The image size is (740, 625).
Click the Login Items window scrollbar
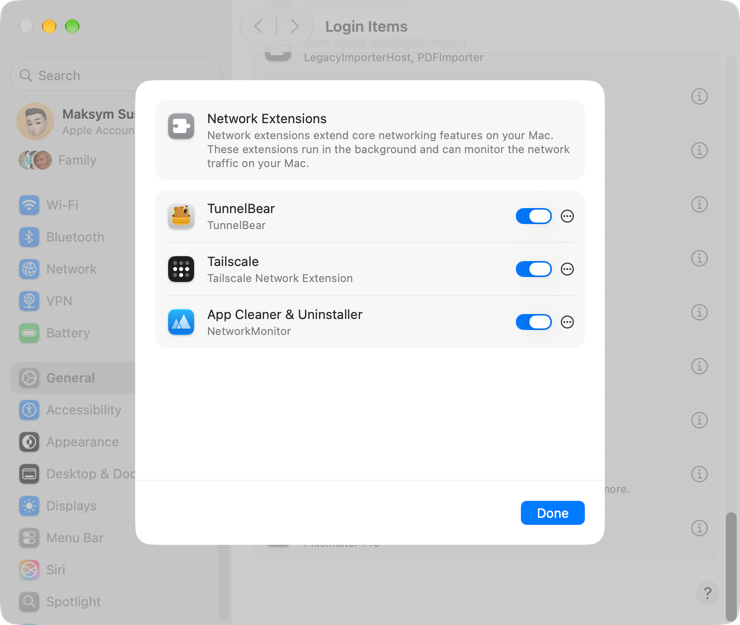coord(731,566)
